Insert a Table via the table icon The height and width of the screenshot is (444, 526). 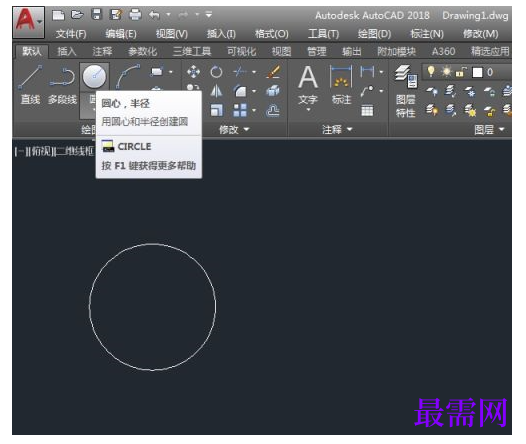point(367,110)
